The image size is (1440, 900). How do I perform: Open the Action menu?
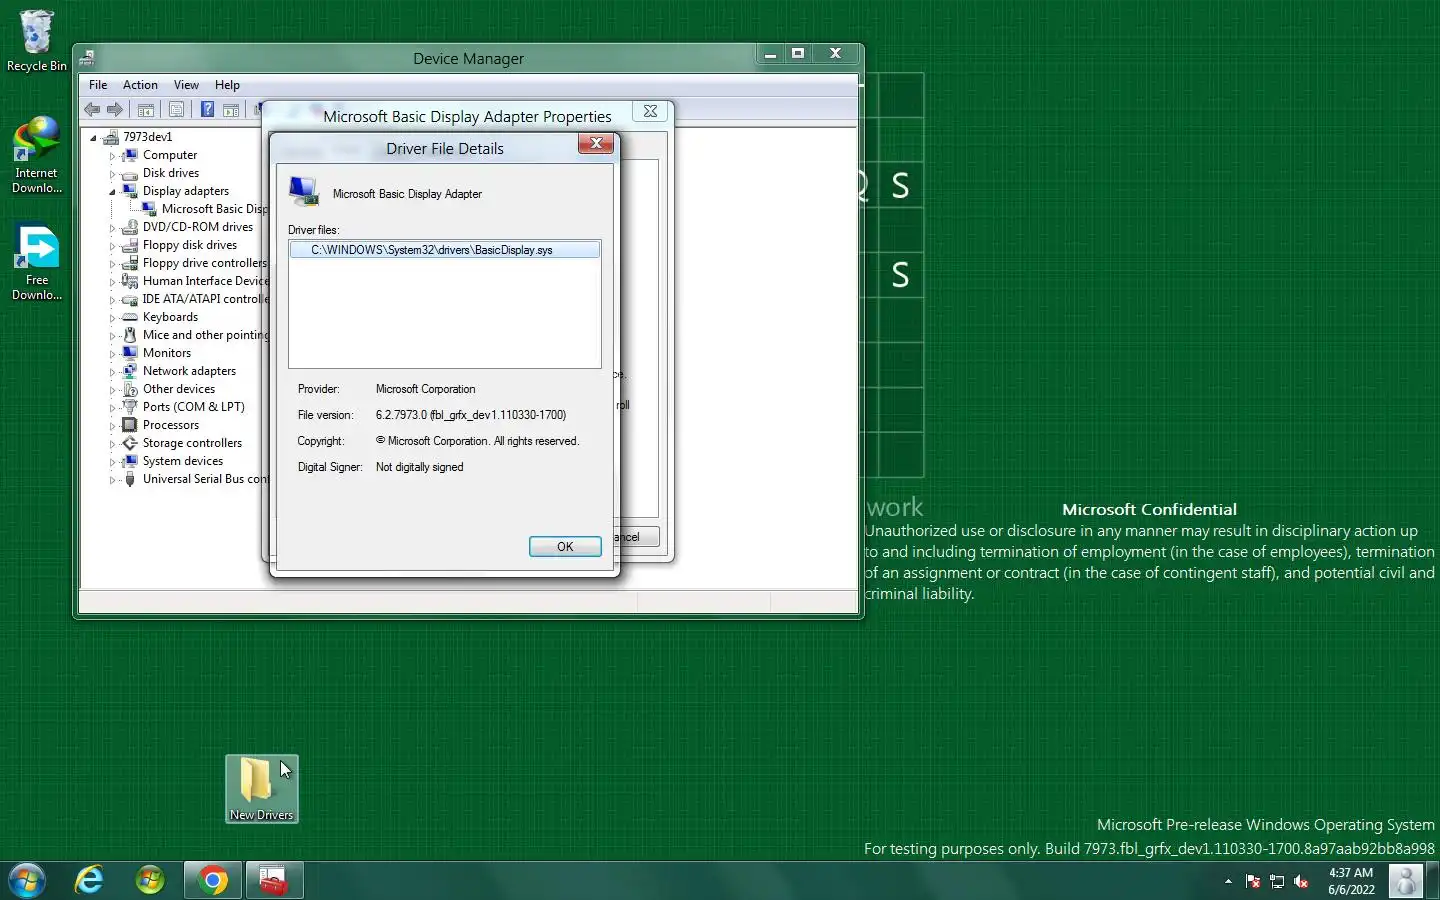(140, 85)
